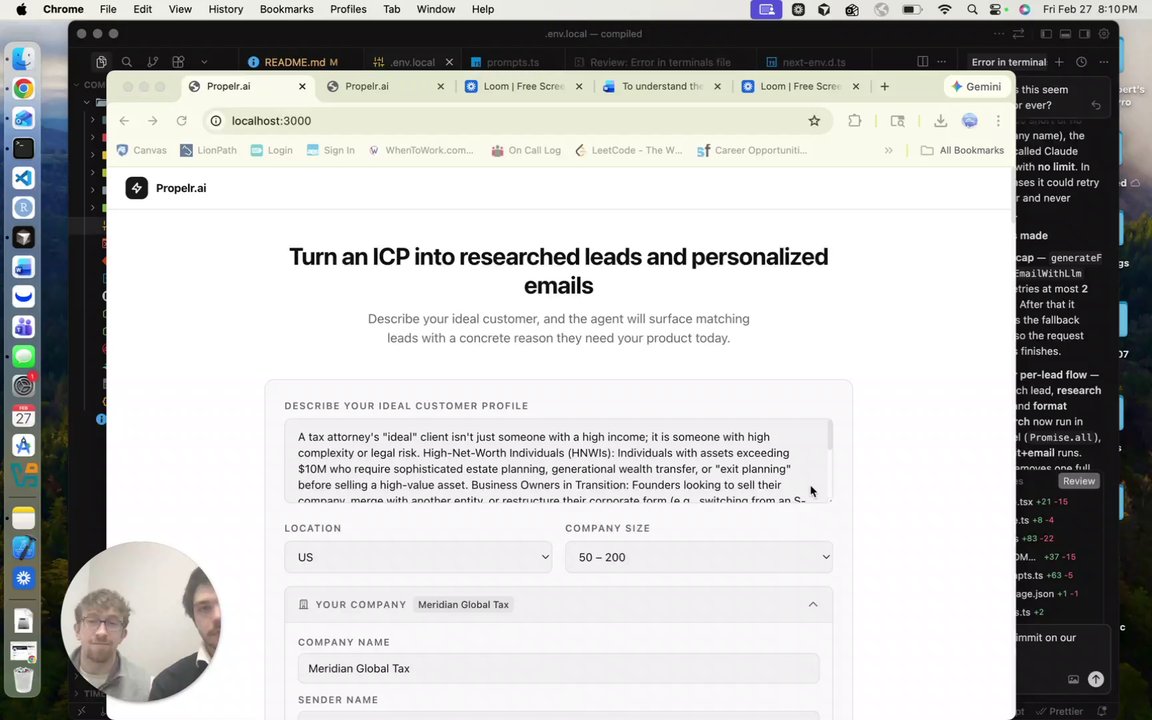Show chat history clock icon in editor

[x=1081, y=62]
